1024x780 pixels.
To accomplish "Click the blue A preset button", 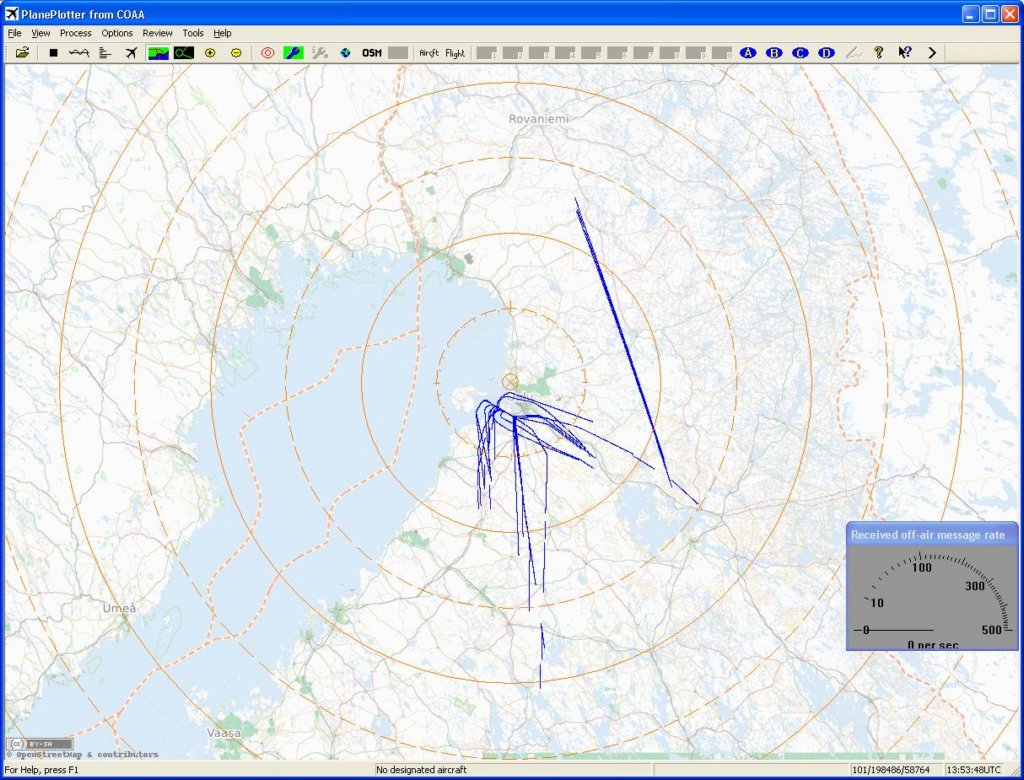I will coord(748,53).
